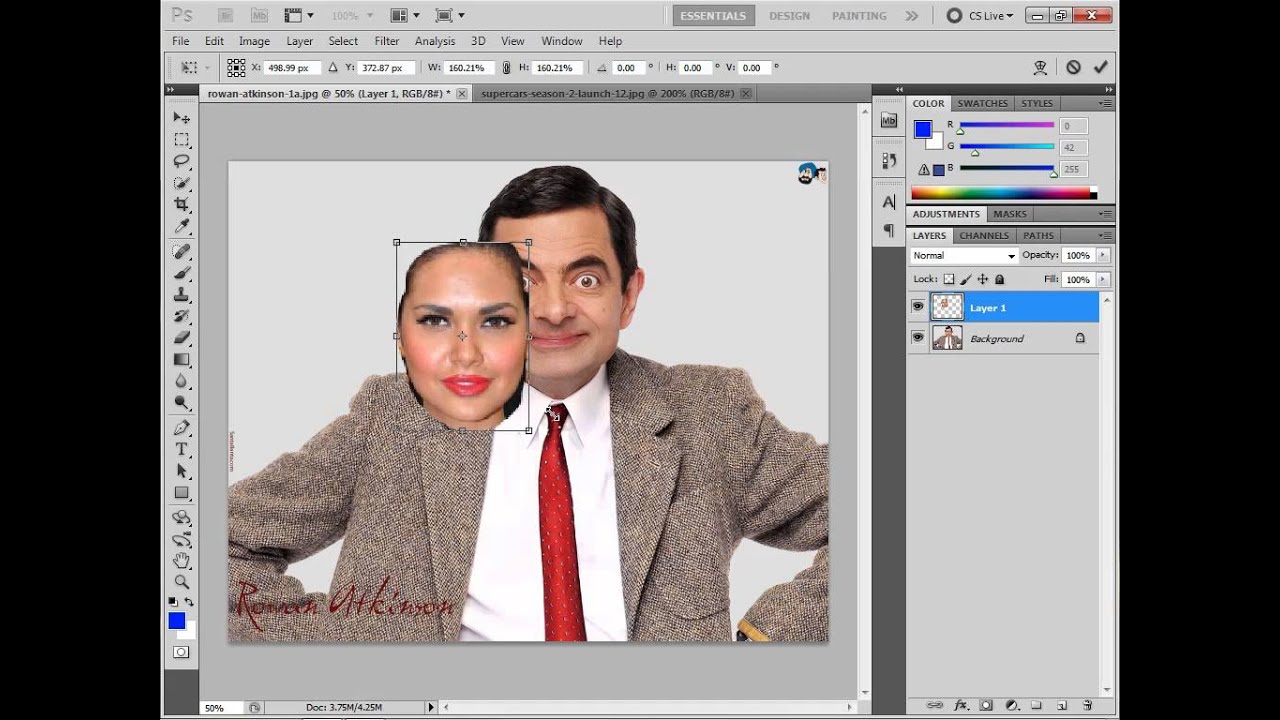Select the Horizontal Type tool
This screenshot has width=1280, height=720.
181,450
